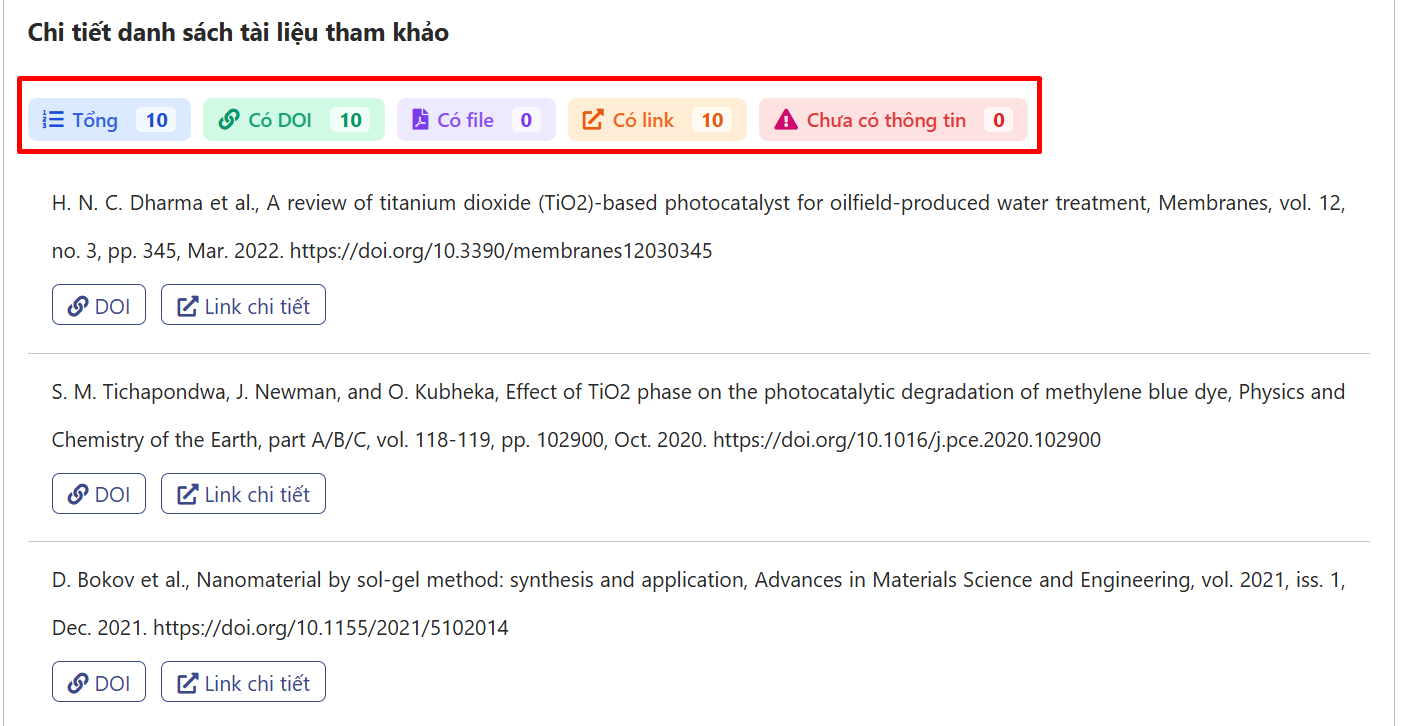Click the heading Chi tiết danh sách tài liệu

tap(238, 33)
